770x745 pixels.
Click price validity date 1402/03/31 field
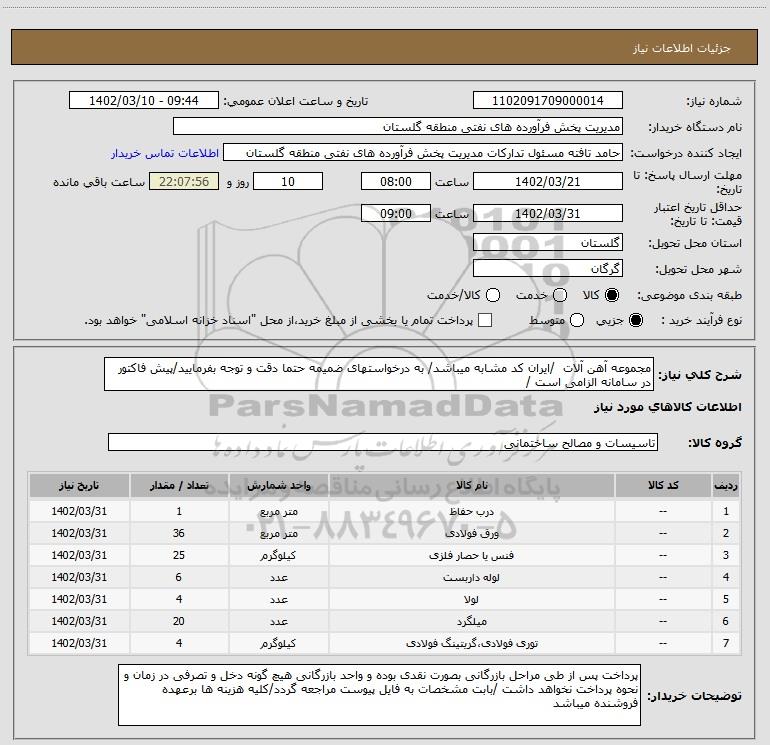pyautogui.click(x=548, y=213)
